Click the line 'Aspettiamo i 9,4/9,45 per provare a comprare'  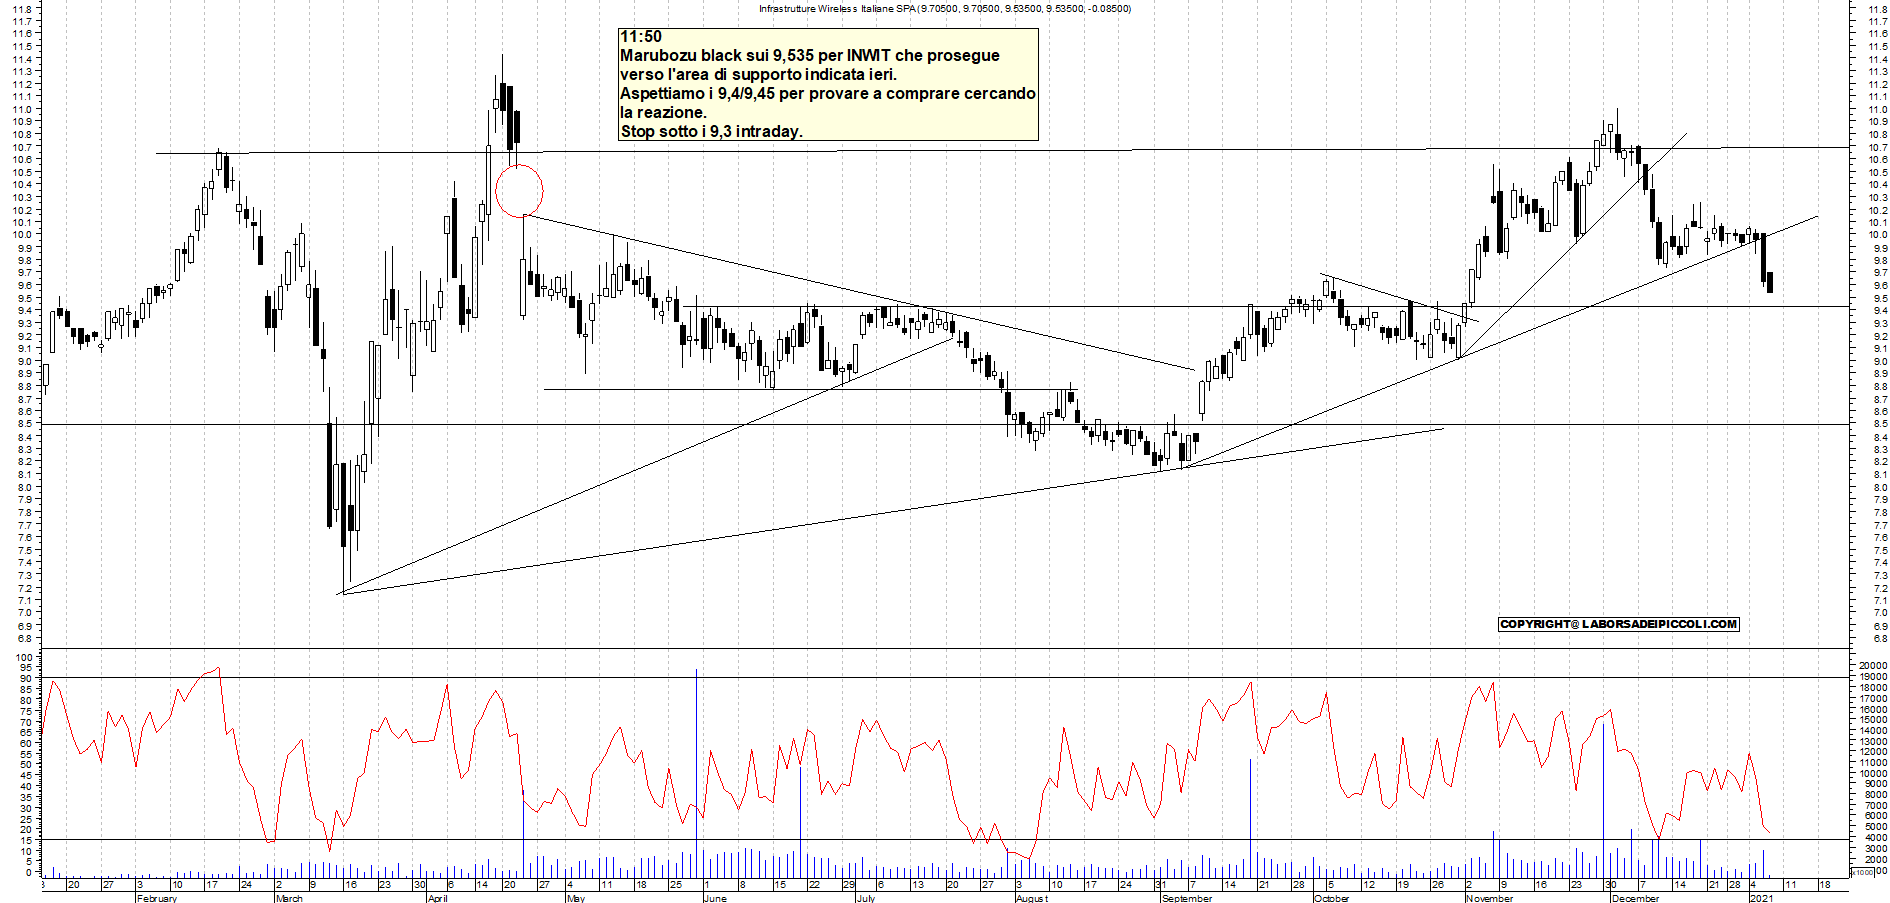[789, 94]
